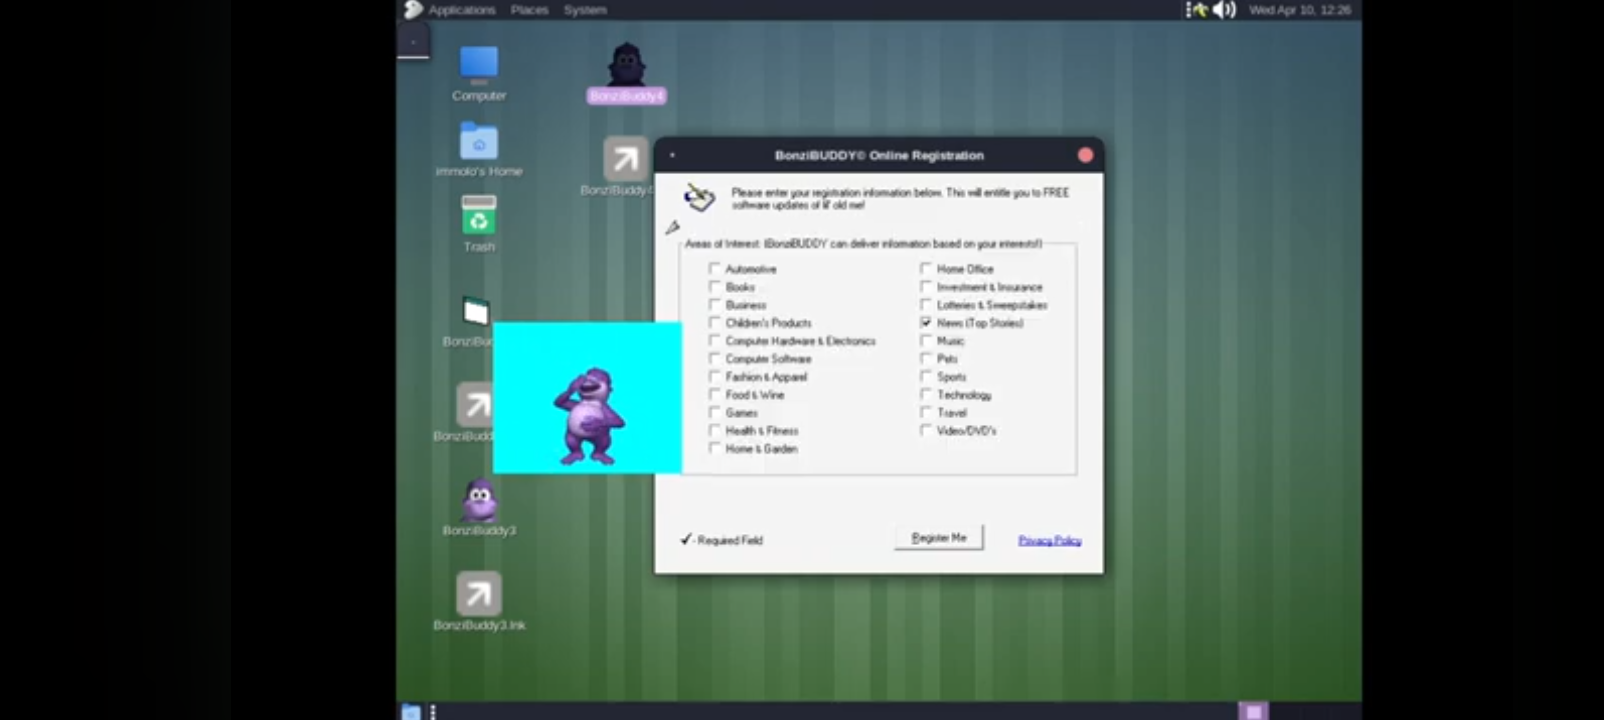1604x720 pixels.
Task: Uncheck the News (Top Stories) checkbox
Action: [926, 322]
